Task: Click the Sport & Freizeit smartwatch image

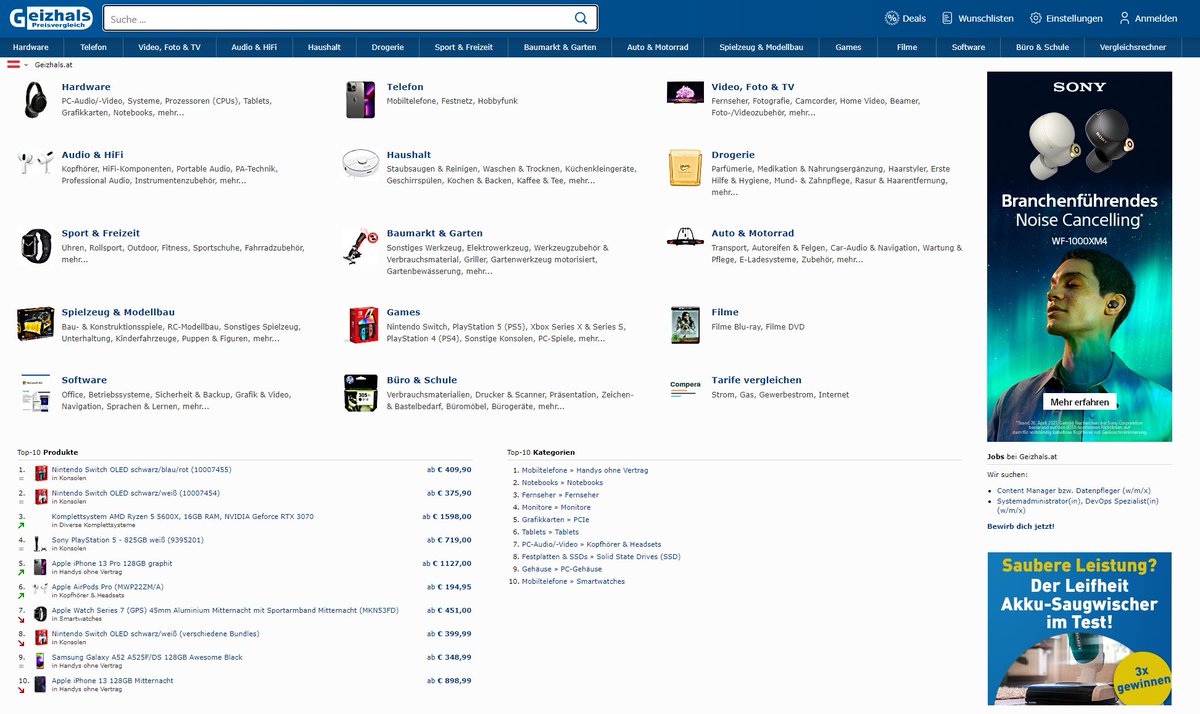Action: (35, 245)
